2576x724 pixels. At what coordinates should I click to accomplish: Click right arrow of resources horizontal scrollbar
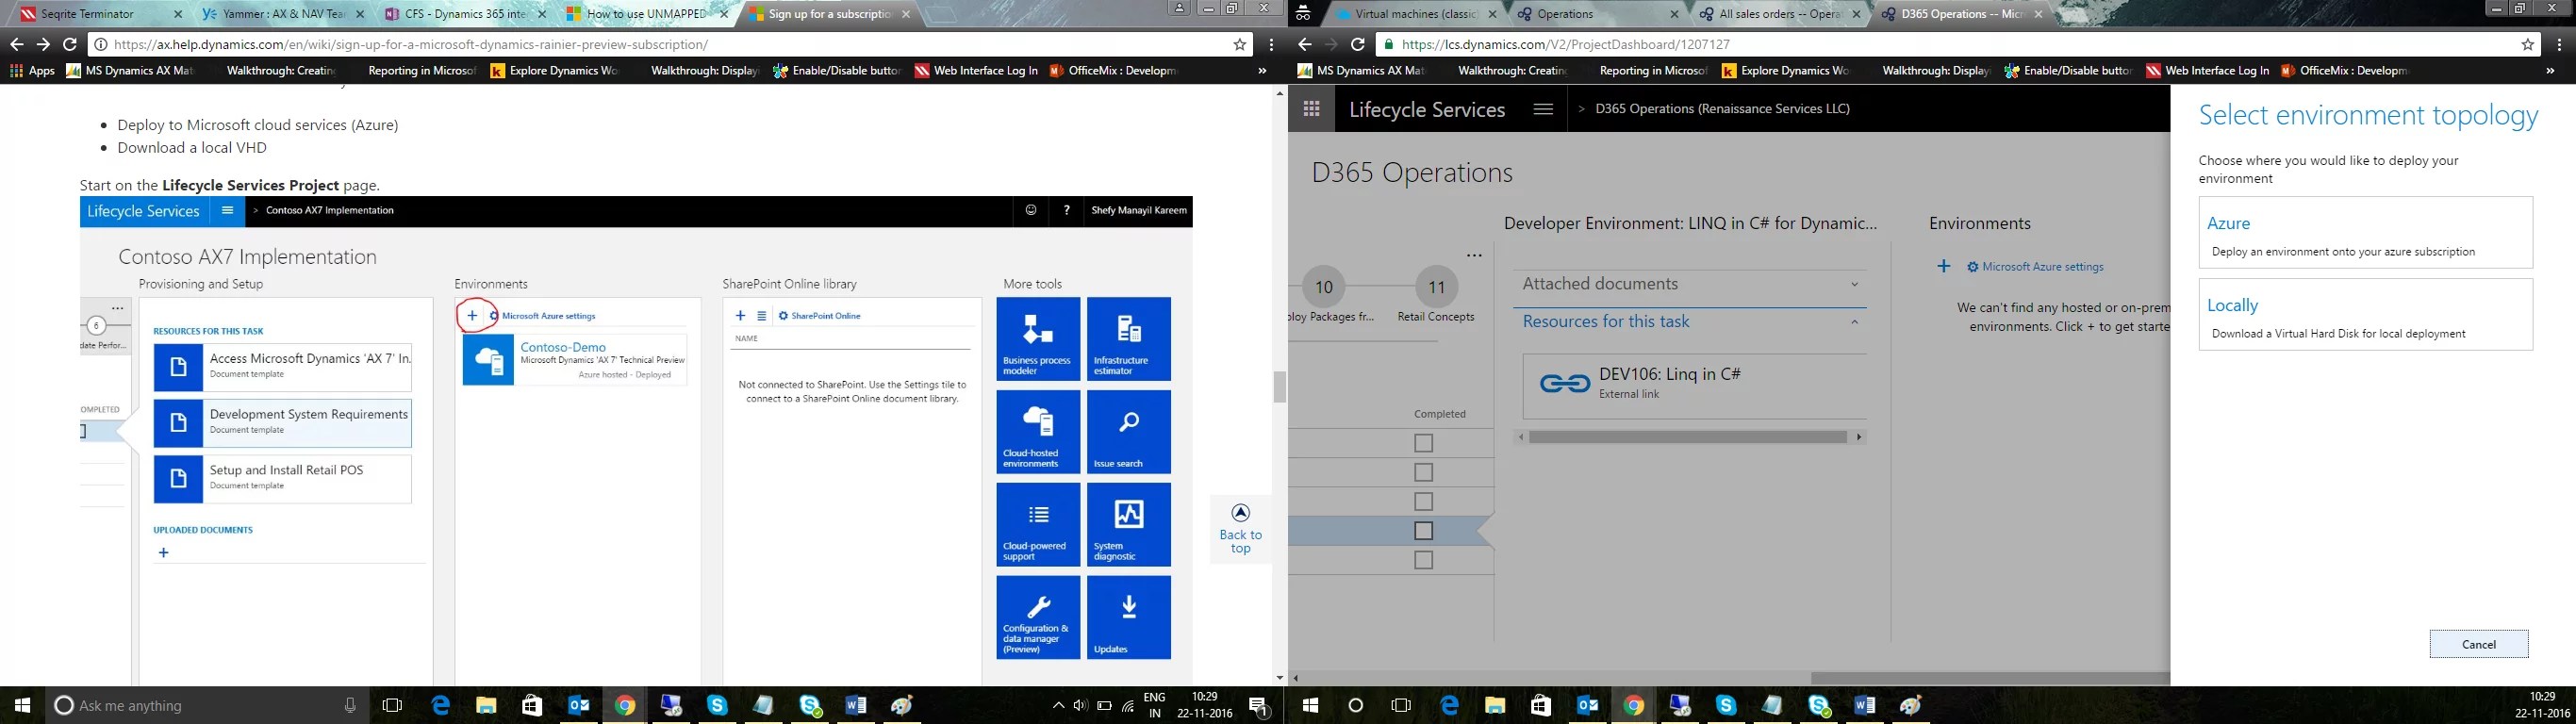(x=1859, y=437)
